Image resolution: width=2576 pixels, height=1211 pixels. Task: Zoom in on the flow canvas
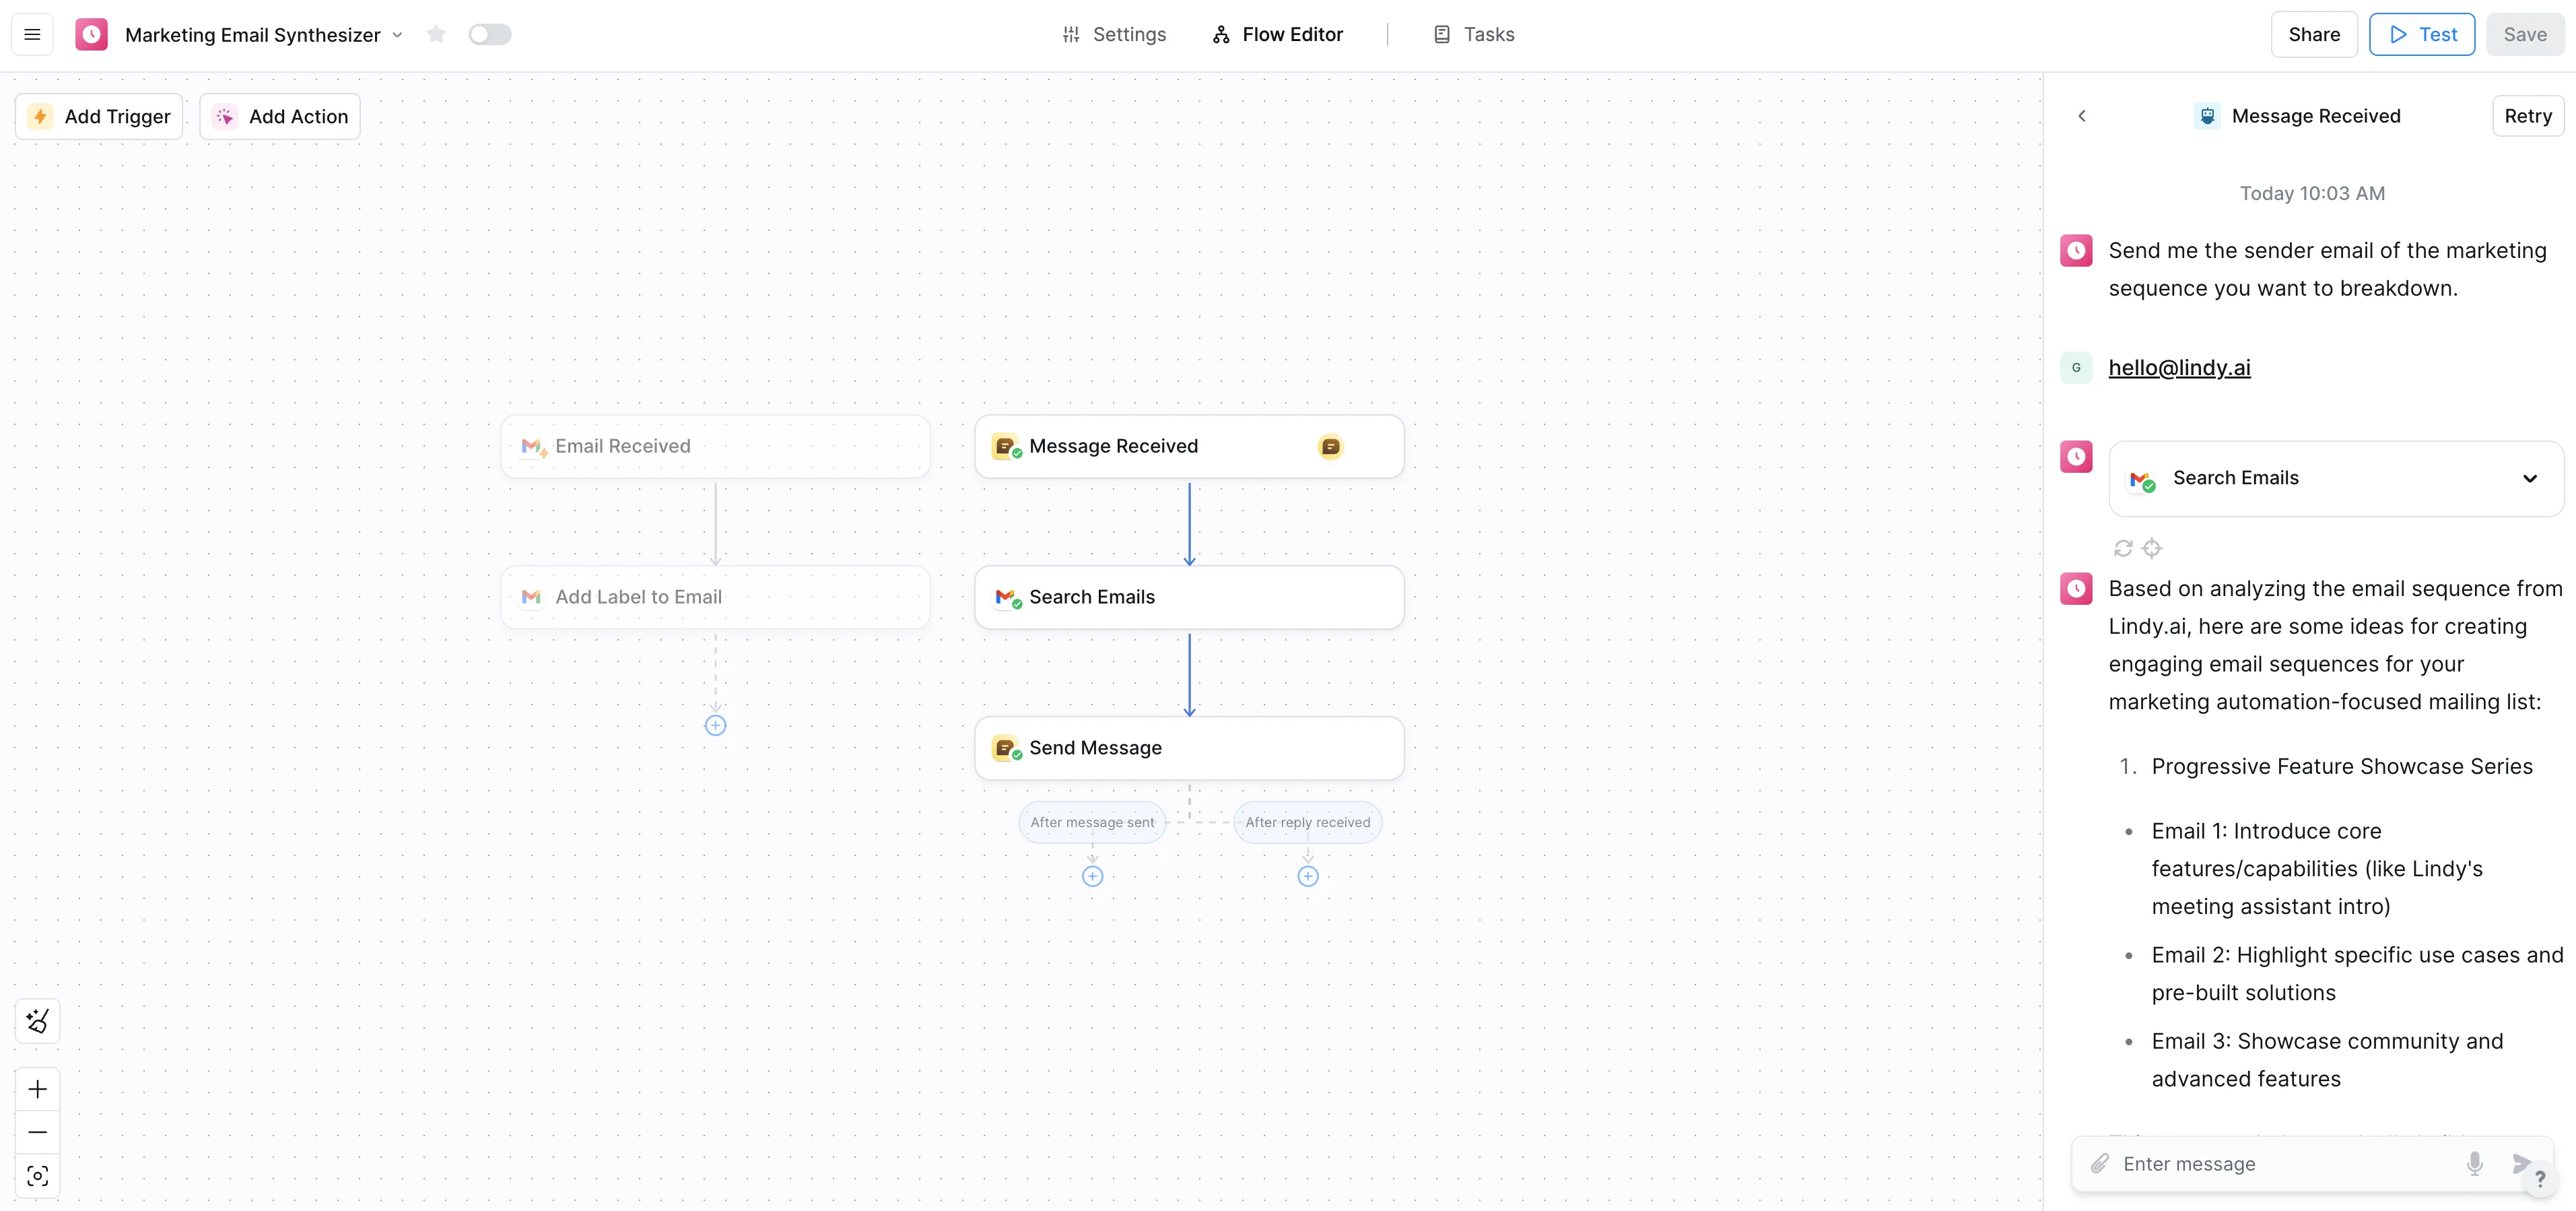tap(38, 1089)
